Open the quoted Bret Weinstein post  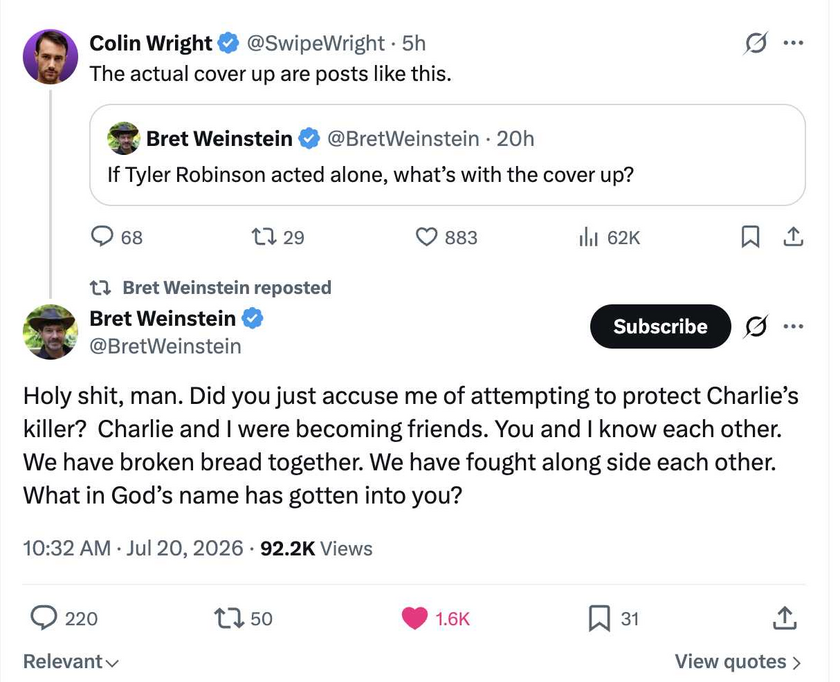point(447,155)
